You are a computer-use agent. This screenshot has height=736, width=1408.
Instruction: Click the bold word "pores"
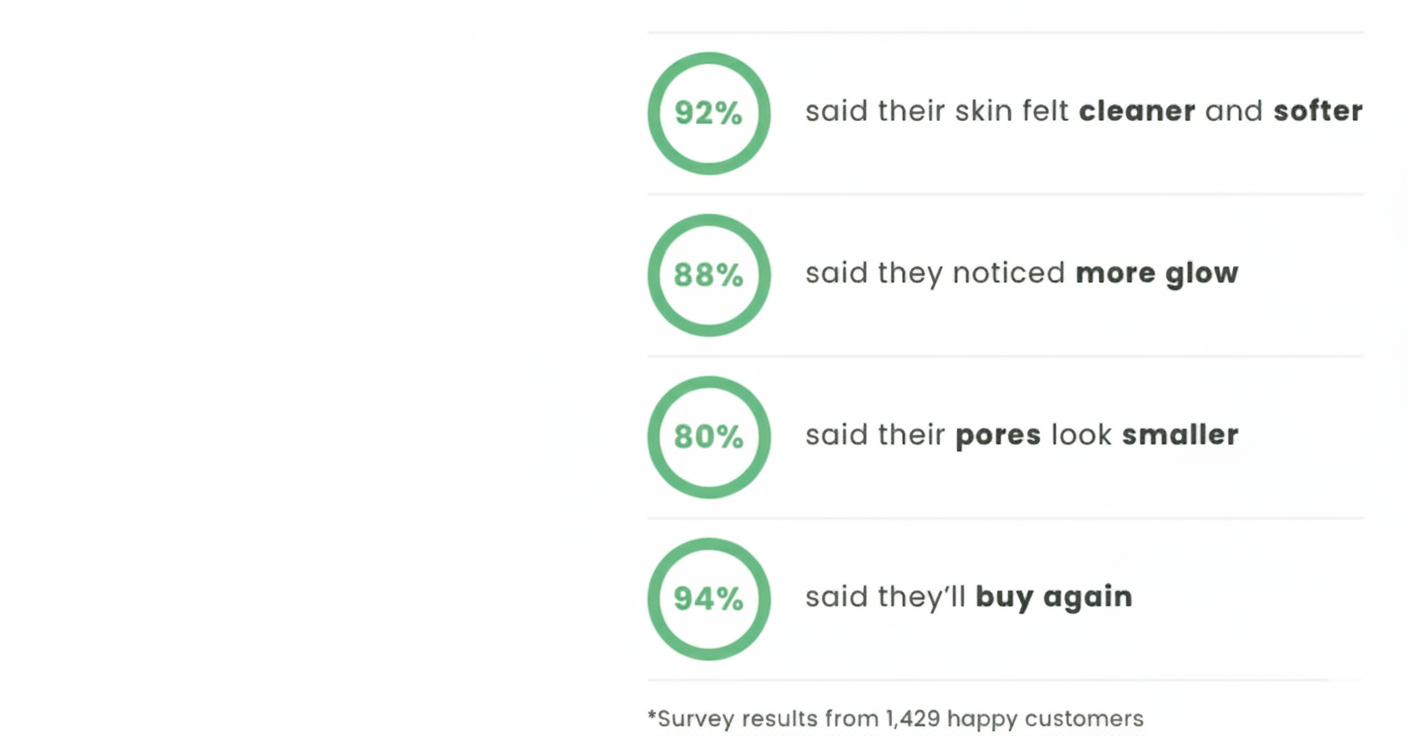tap(998, 435)
